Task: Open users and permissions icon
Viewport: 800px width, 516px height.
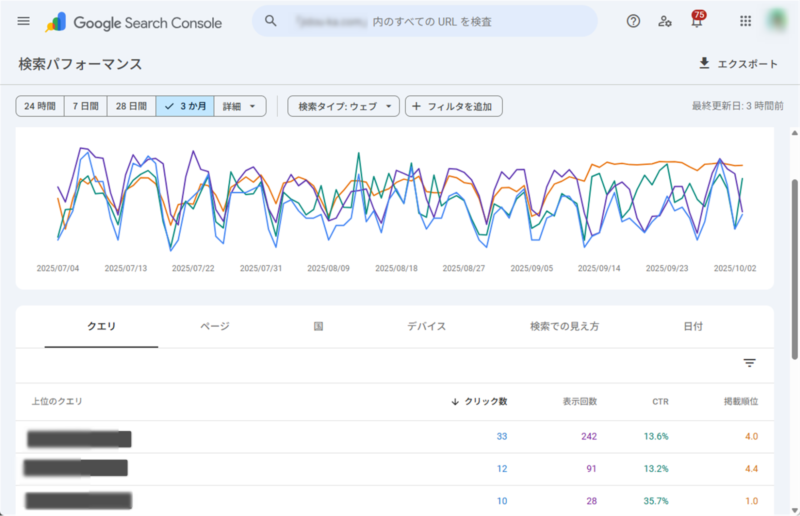Action: pos(665,21)
